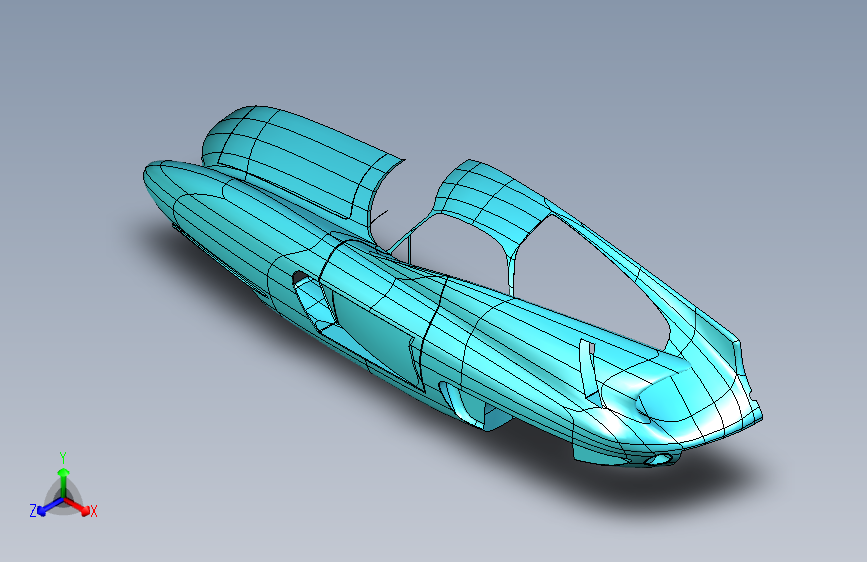Select the round fog light opening on the front bumper
This screenshot has width=867, height=562.
(658, 459)
